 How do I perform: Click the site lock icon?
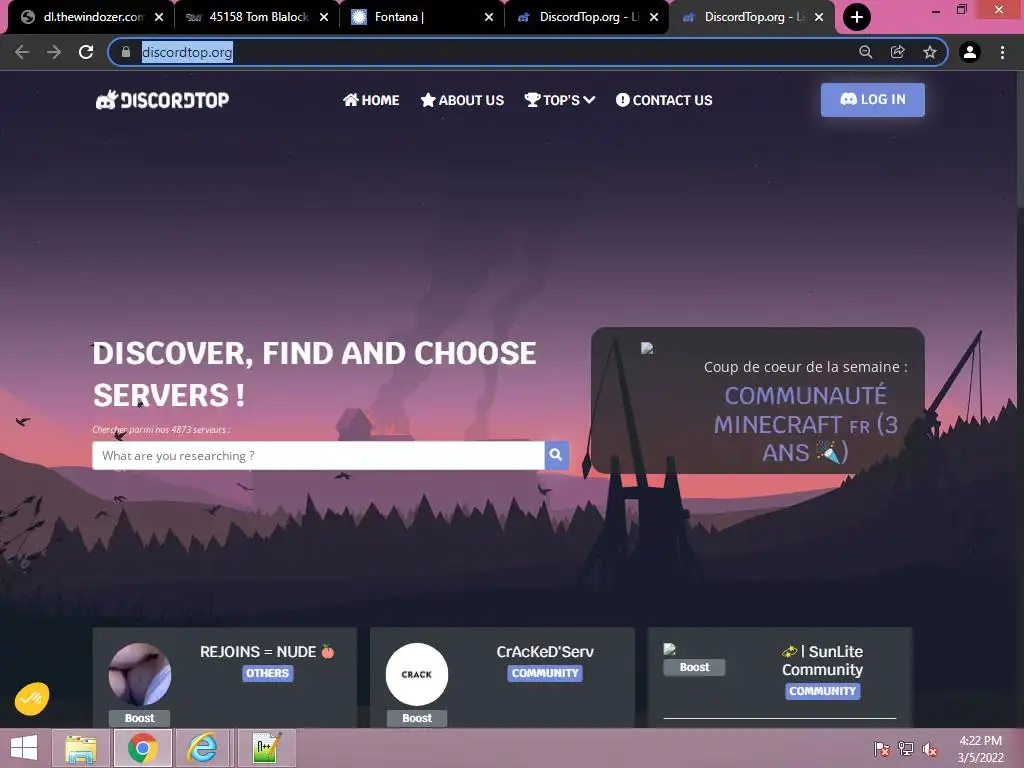coord(126,52)
